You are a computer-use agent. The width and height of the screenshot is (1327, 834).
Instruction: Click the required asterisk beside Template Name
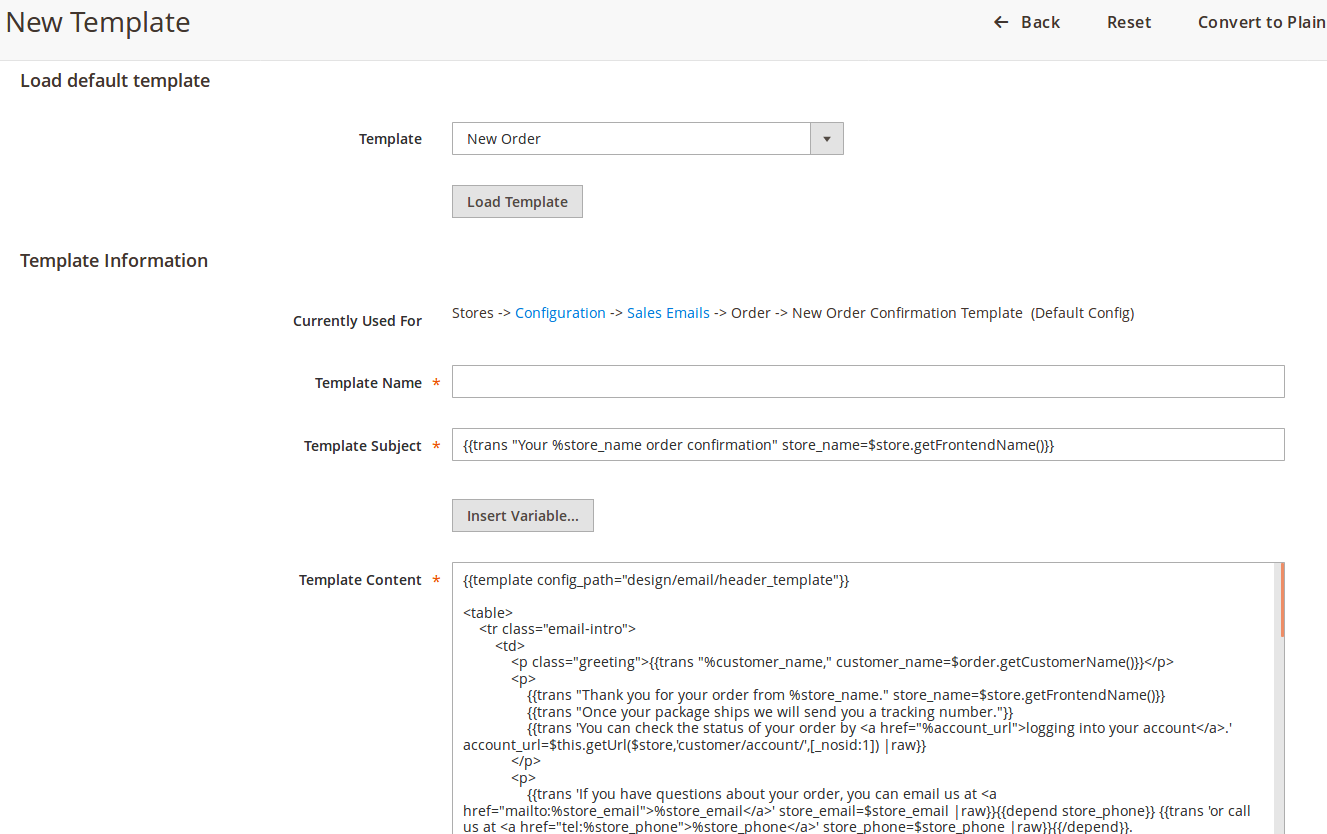click(436, 383)
